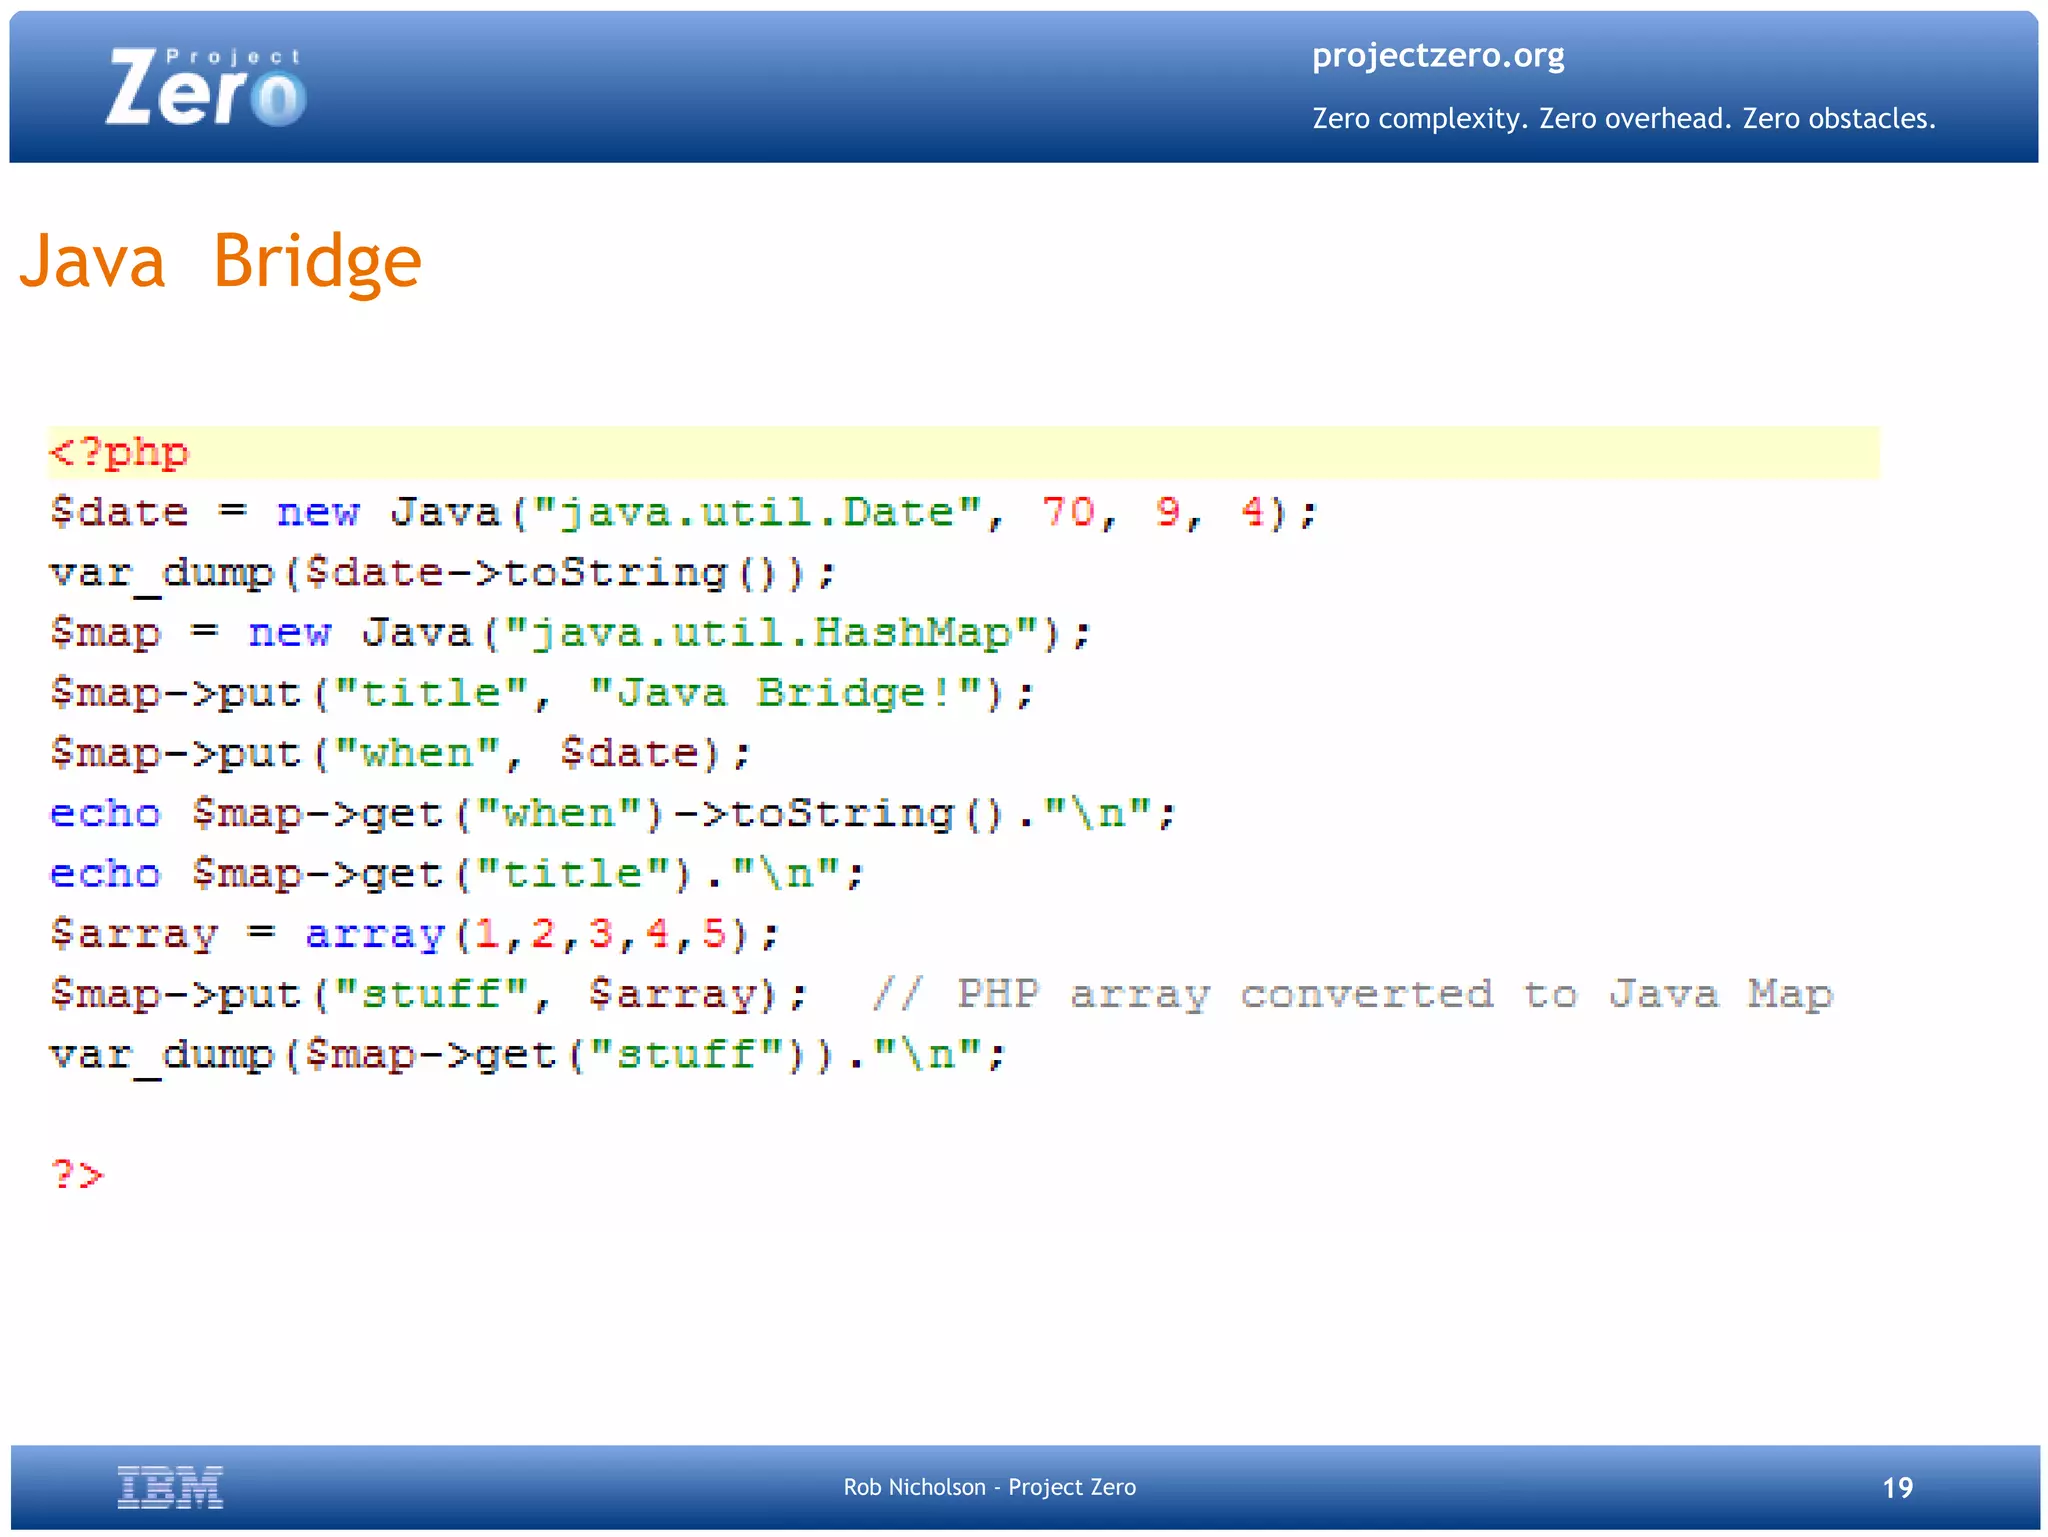Click the IBM logo in footer
The width and height of the screenshot is (2048, 1537).
point(170,1487)
